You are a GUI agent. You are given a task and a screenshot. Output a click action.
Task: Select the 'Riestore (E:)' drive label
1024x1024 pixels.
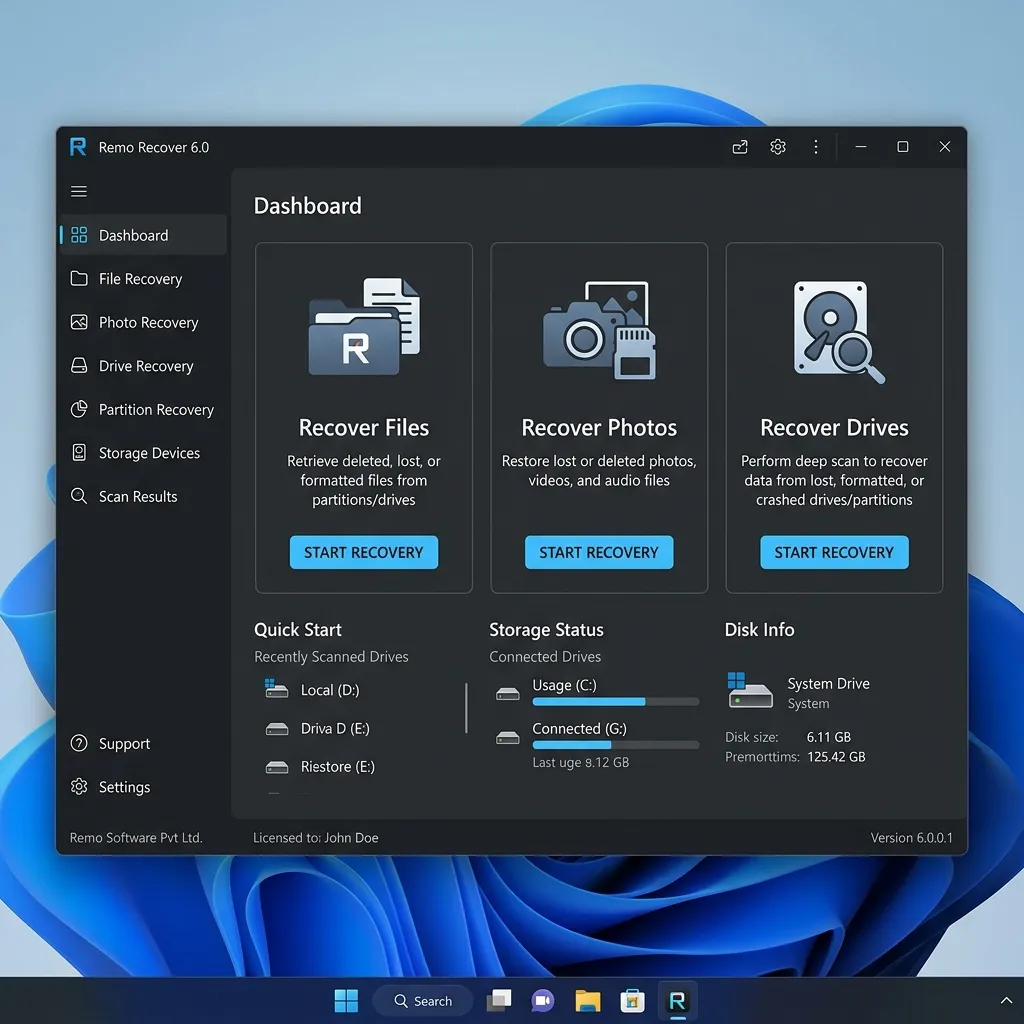click(338, 767)
